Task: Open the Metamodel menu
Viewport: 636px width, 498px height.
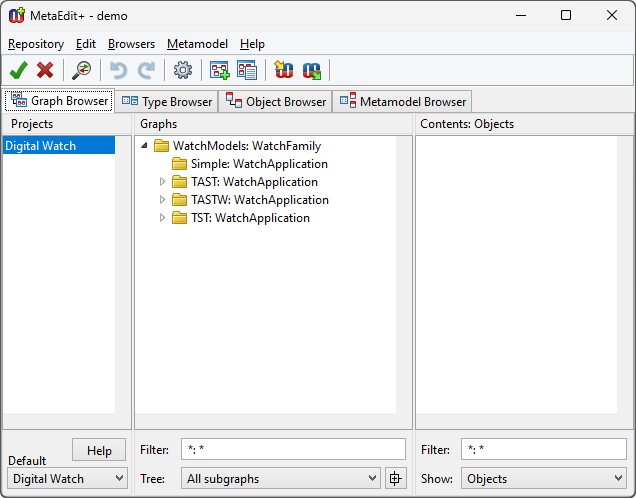Action: [x=197, y=44]
